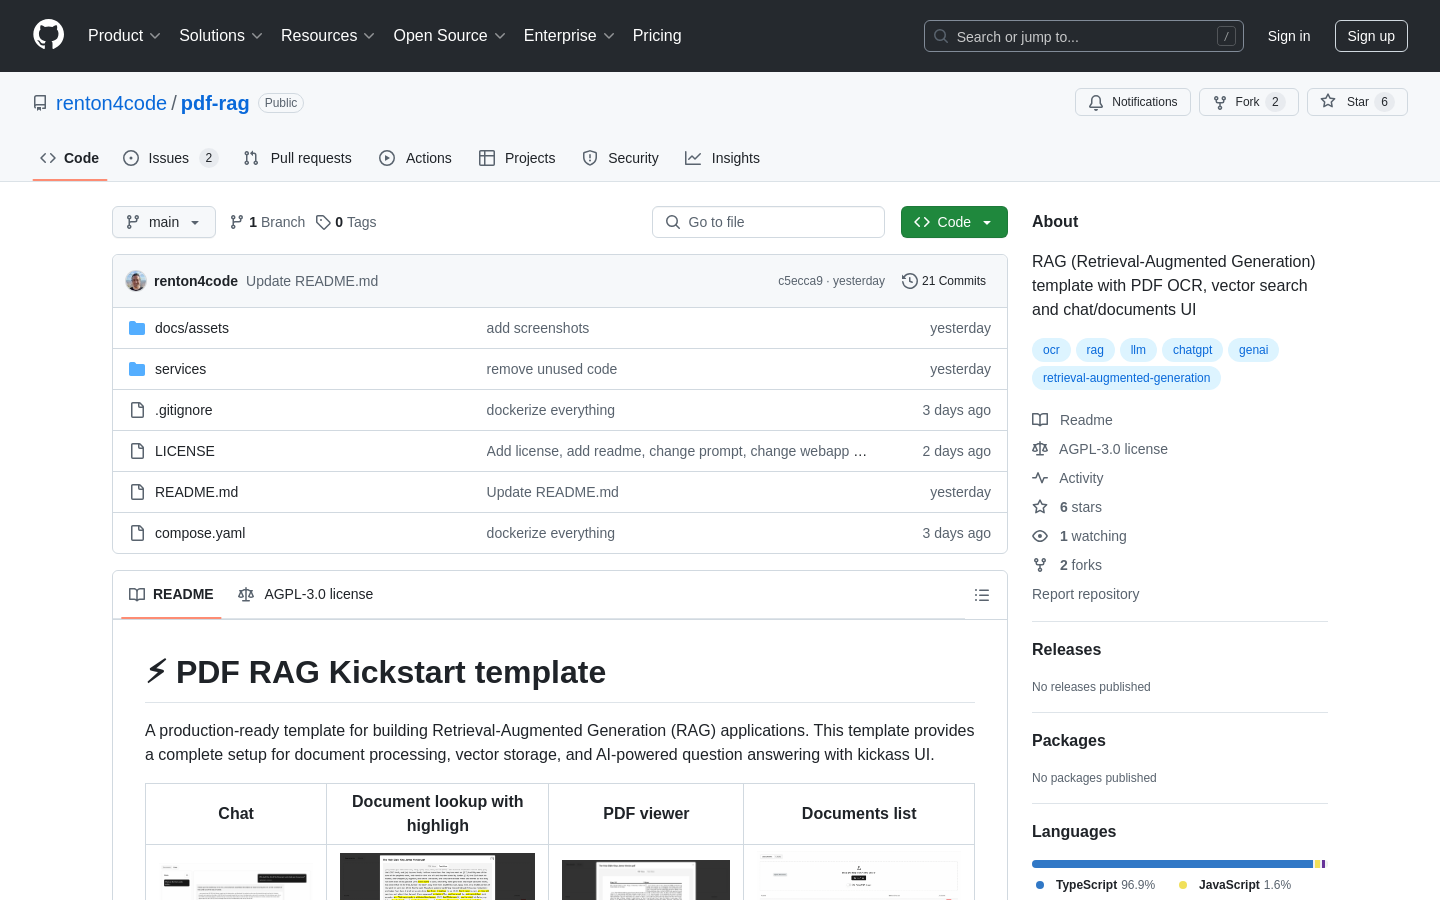The width and height of the screenshot is (1440, 900).
Task: Click the docs/assets folder icon
Action: (137, 328)
